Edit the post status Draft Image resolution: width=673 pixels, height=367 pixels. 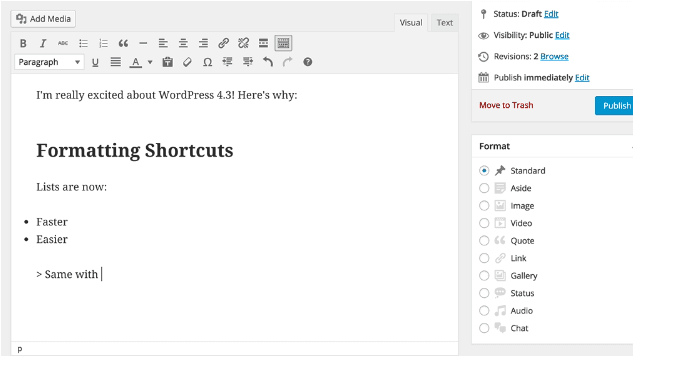[x=551, y=14]
